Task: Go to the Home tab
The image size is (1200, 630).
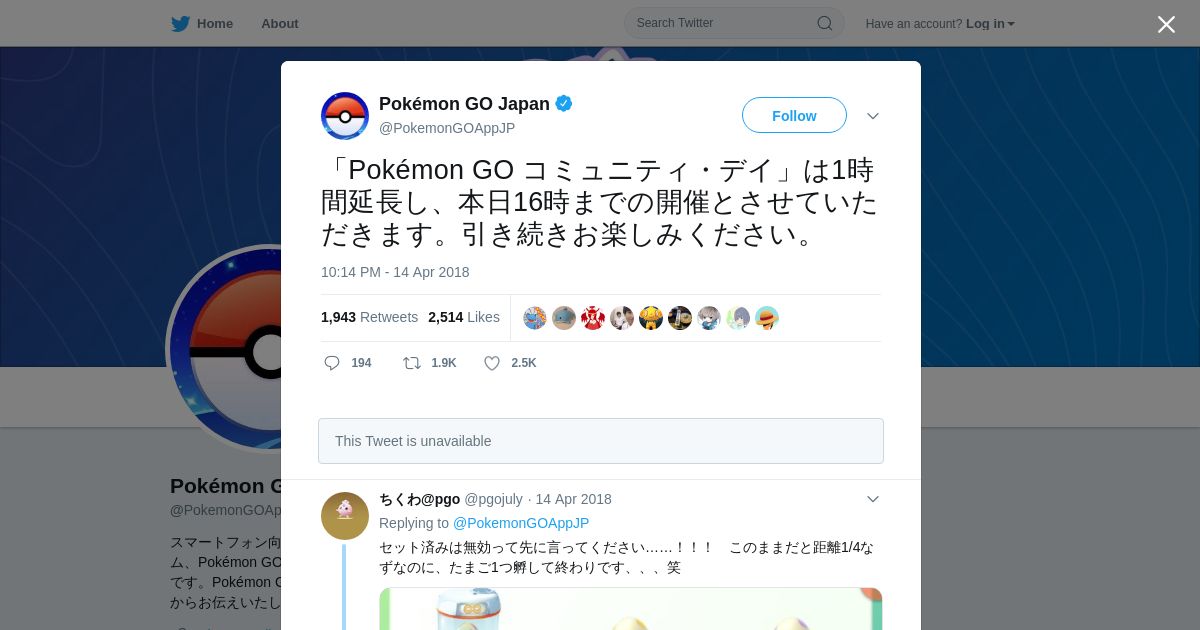Action: click(x=202, y=23)
